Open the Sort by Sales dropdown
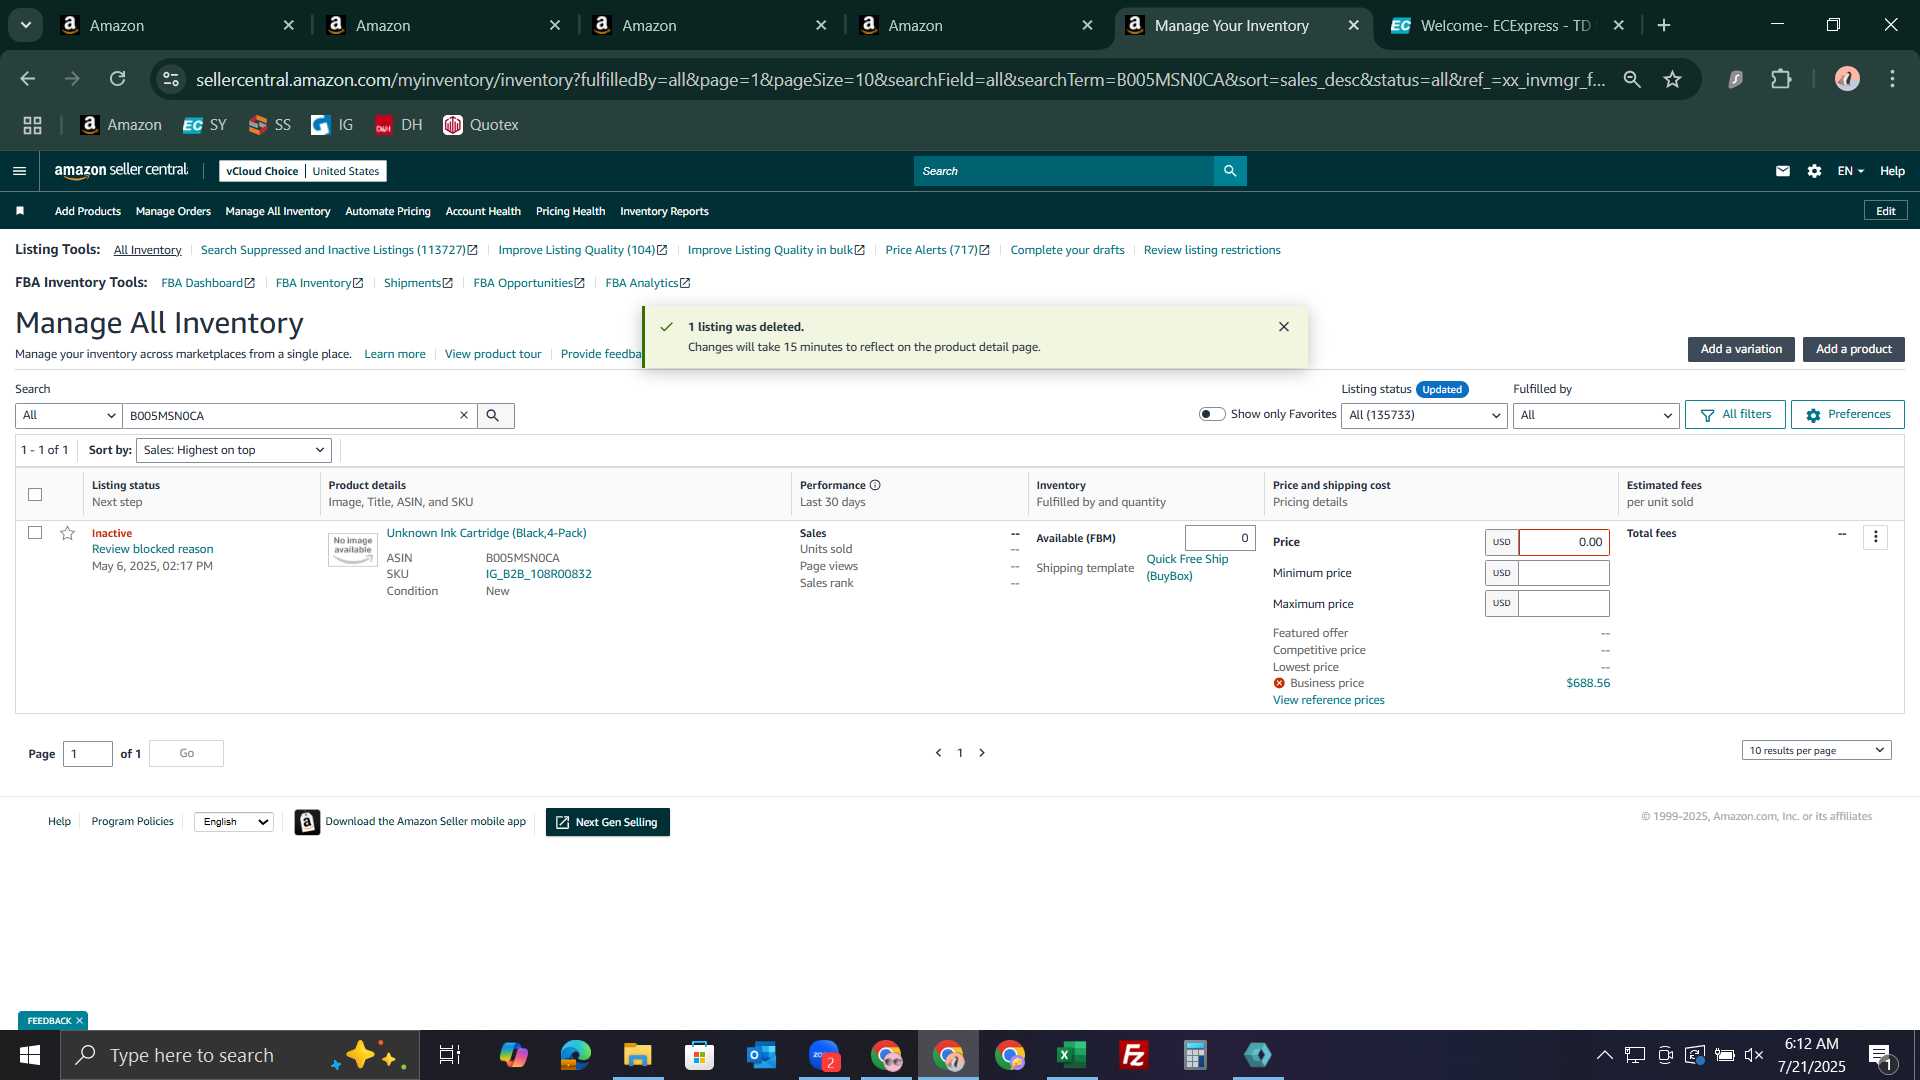Viewport: 1920px width, 1080px height. [234, 450]
